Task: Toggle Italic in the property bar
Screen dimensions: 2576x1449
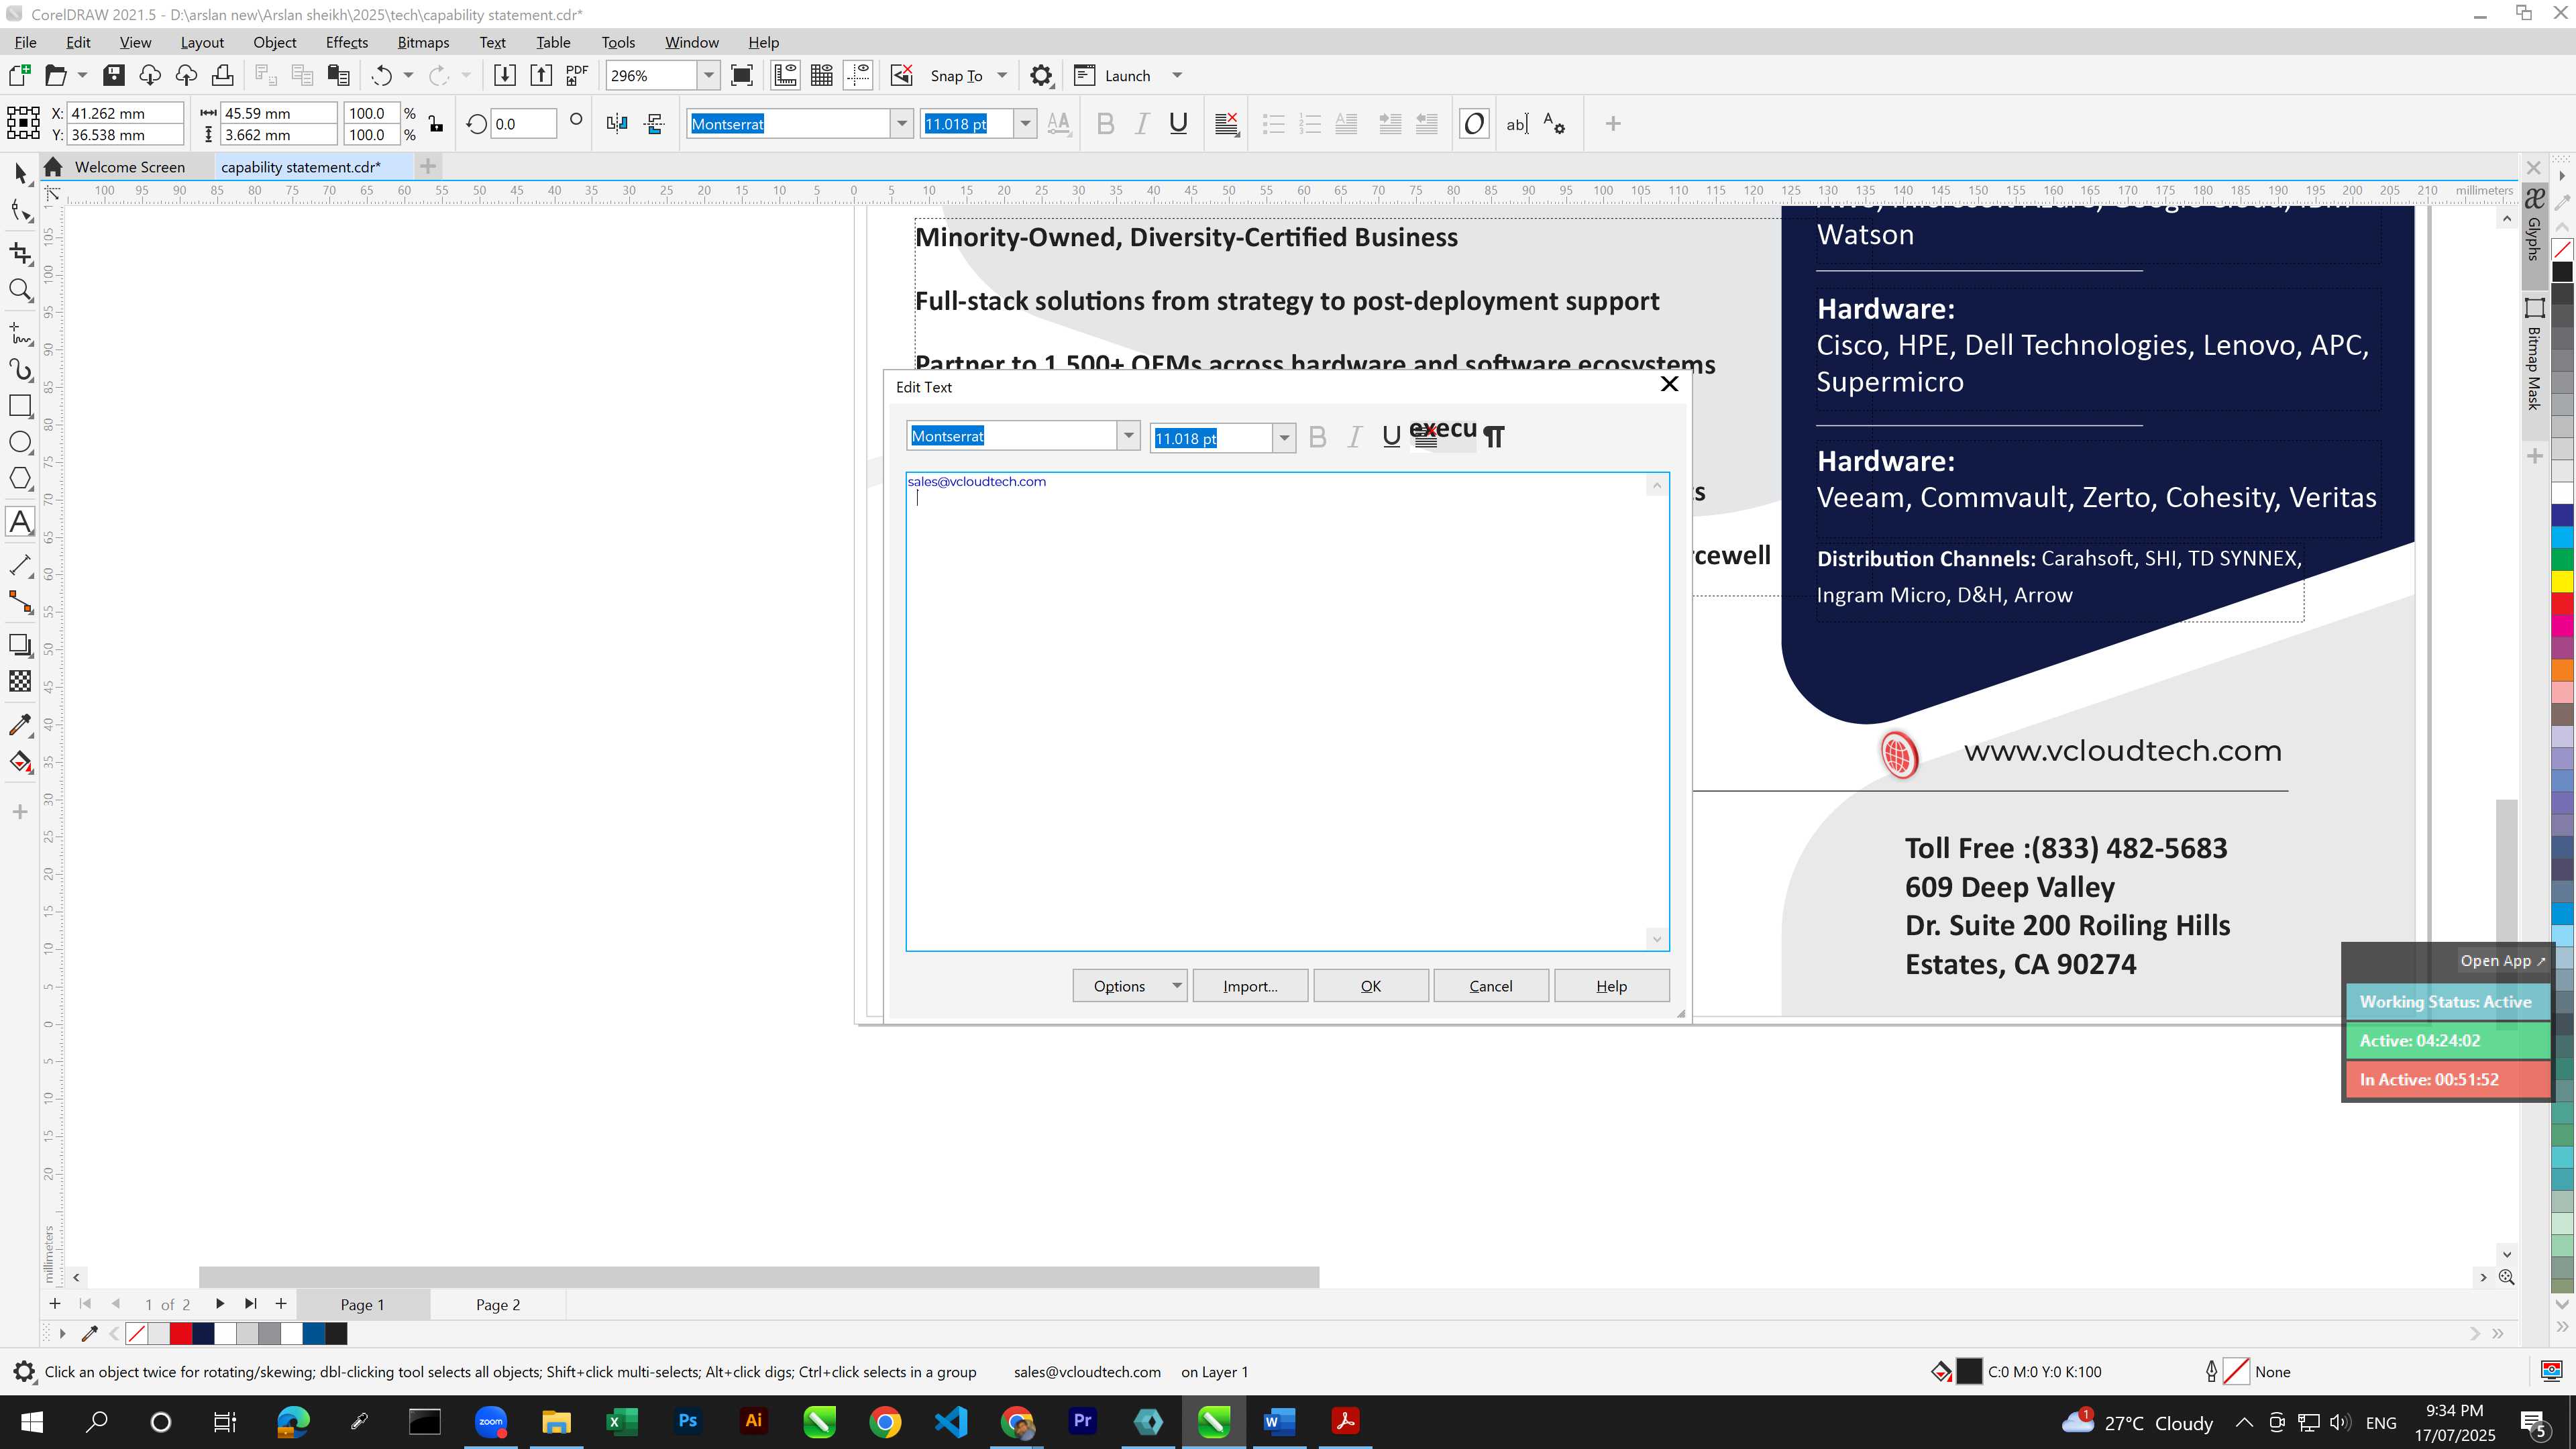Action: [x=1141, y=124]
